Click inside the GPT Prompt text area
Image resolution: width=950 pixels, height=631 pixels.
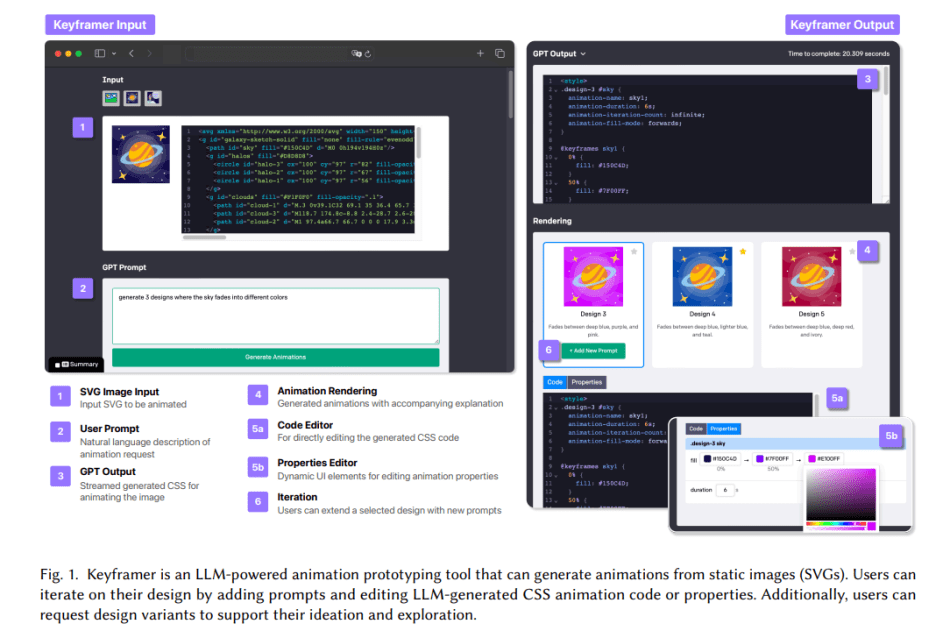tap(275, 314)
